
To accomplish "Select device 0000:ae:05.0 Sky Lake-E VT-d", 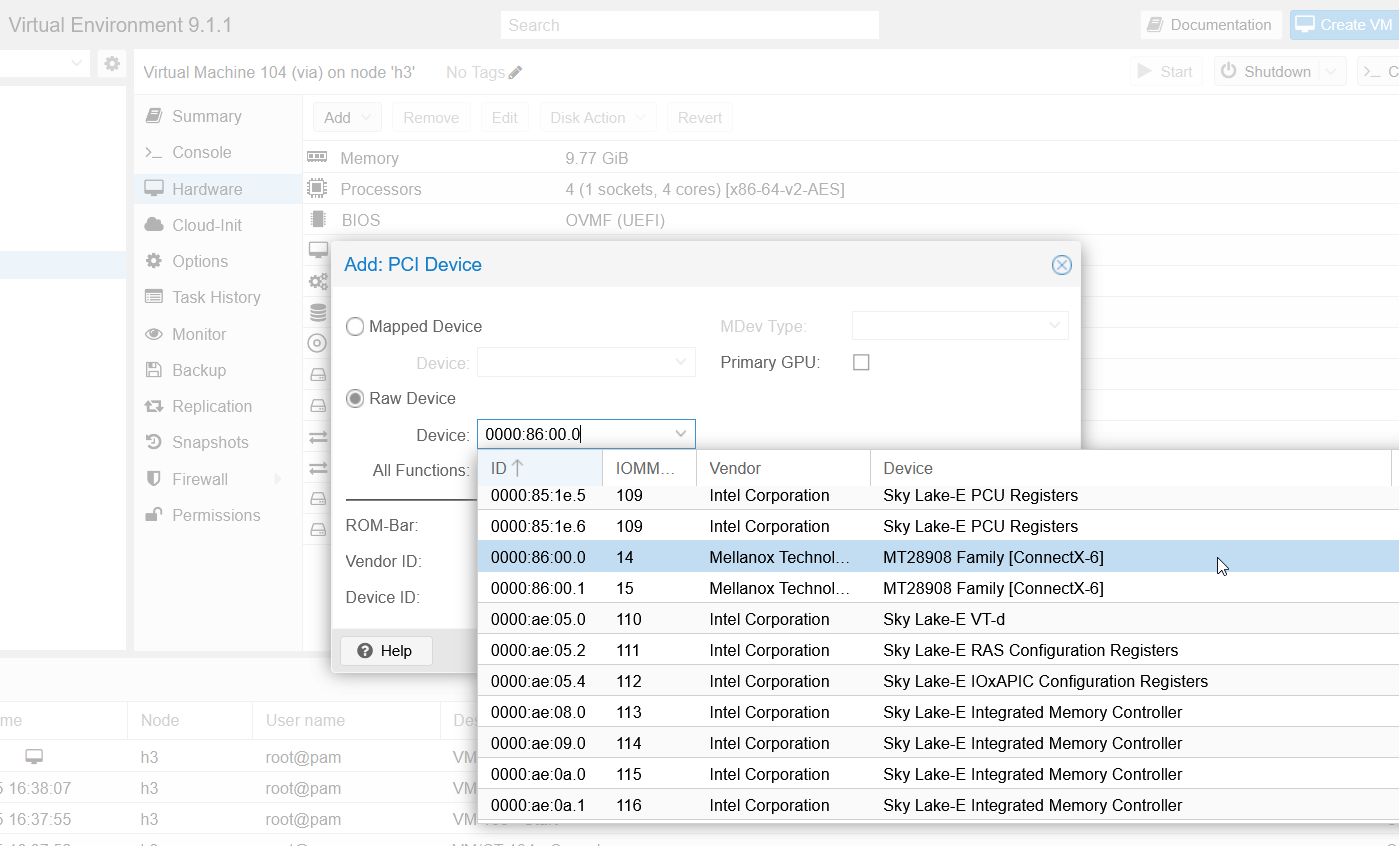I will coord(938,619).
